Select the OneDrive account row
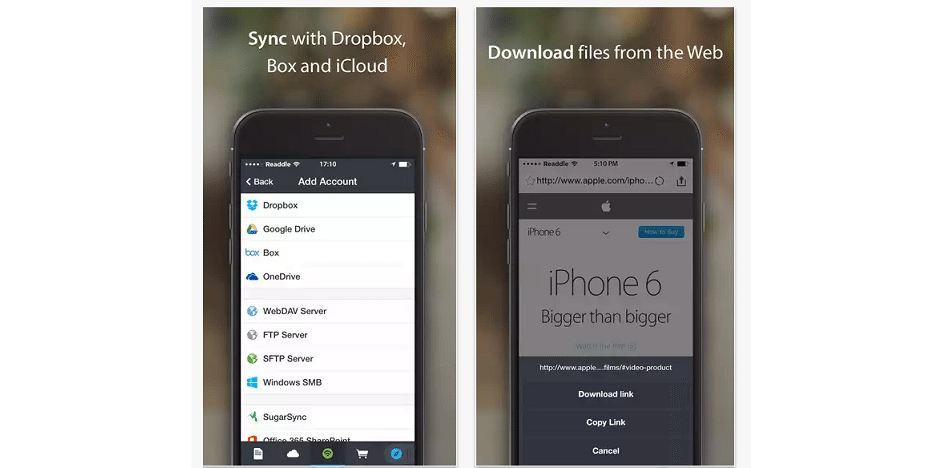Viewport: 951px width, 468px height. coord(328,276)
